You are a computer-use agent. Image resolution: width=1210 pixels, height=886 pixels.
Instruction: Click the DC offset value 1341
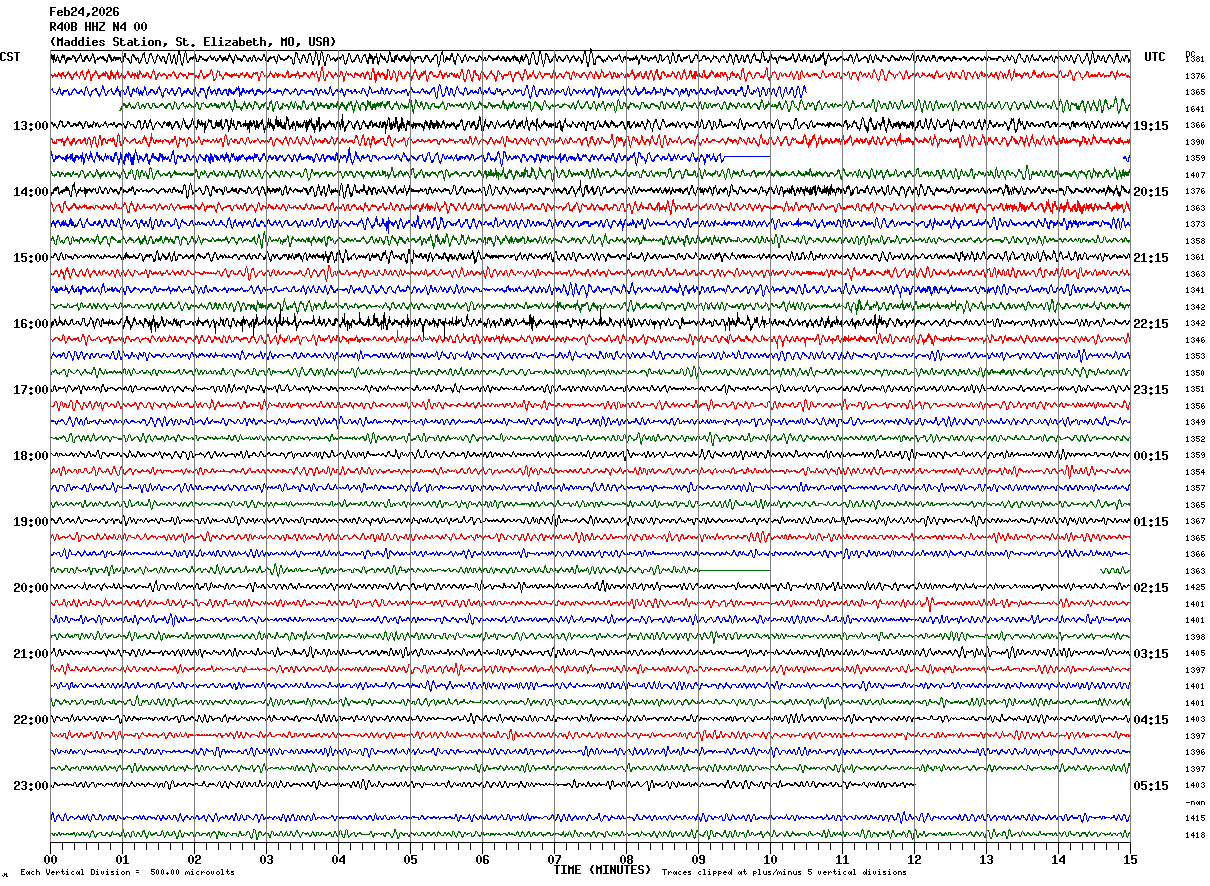[1194, 291]
